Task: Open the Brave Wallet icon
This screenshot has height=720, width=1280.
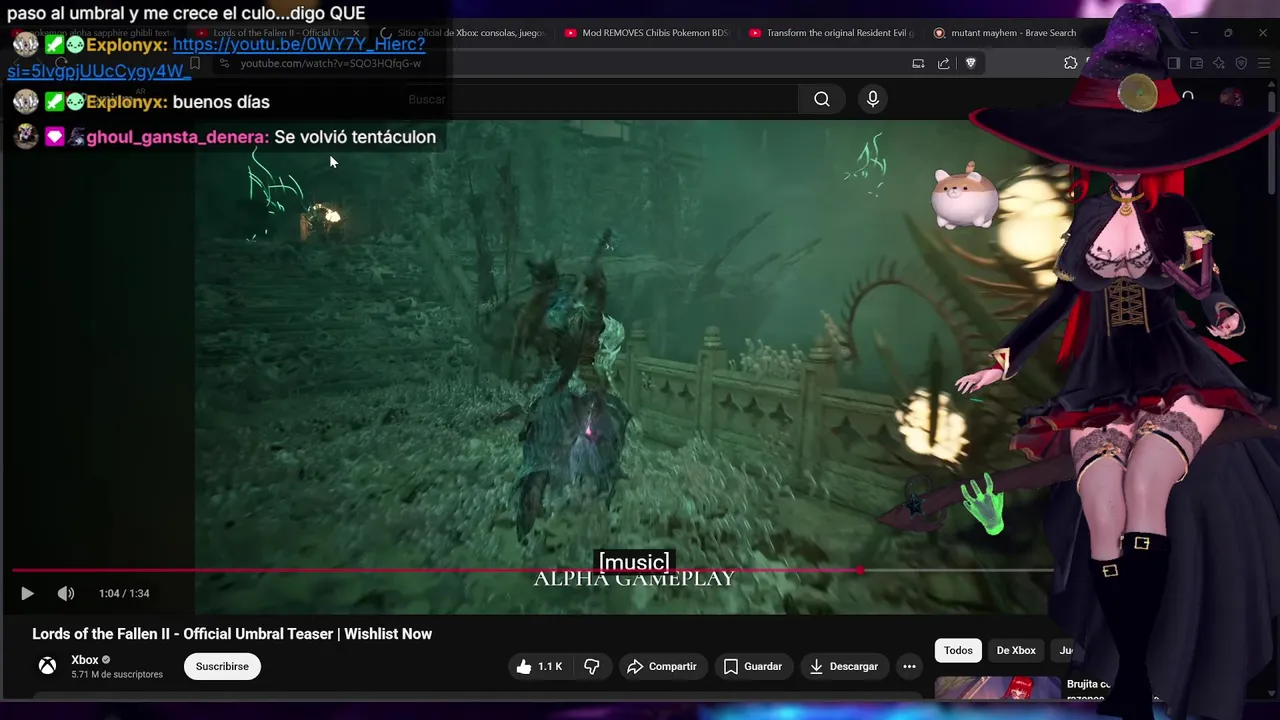Action: pos(1196,63)
